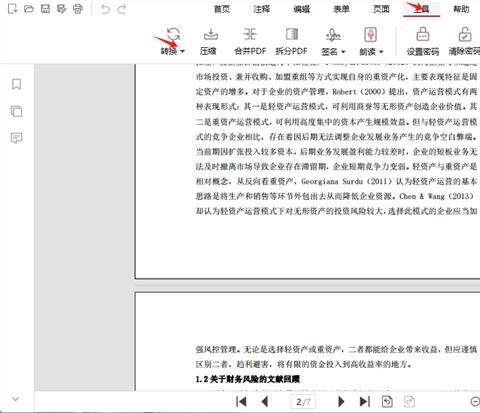
Task: Go to the next page
Action: pyautogui.click(x=341, y=401)
